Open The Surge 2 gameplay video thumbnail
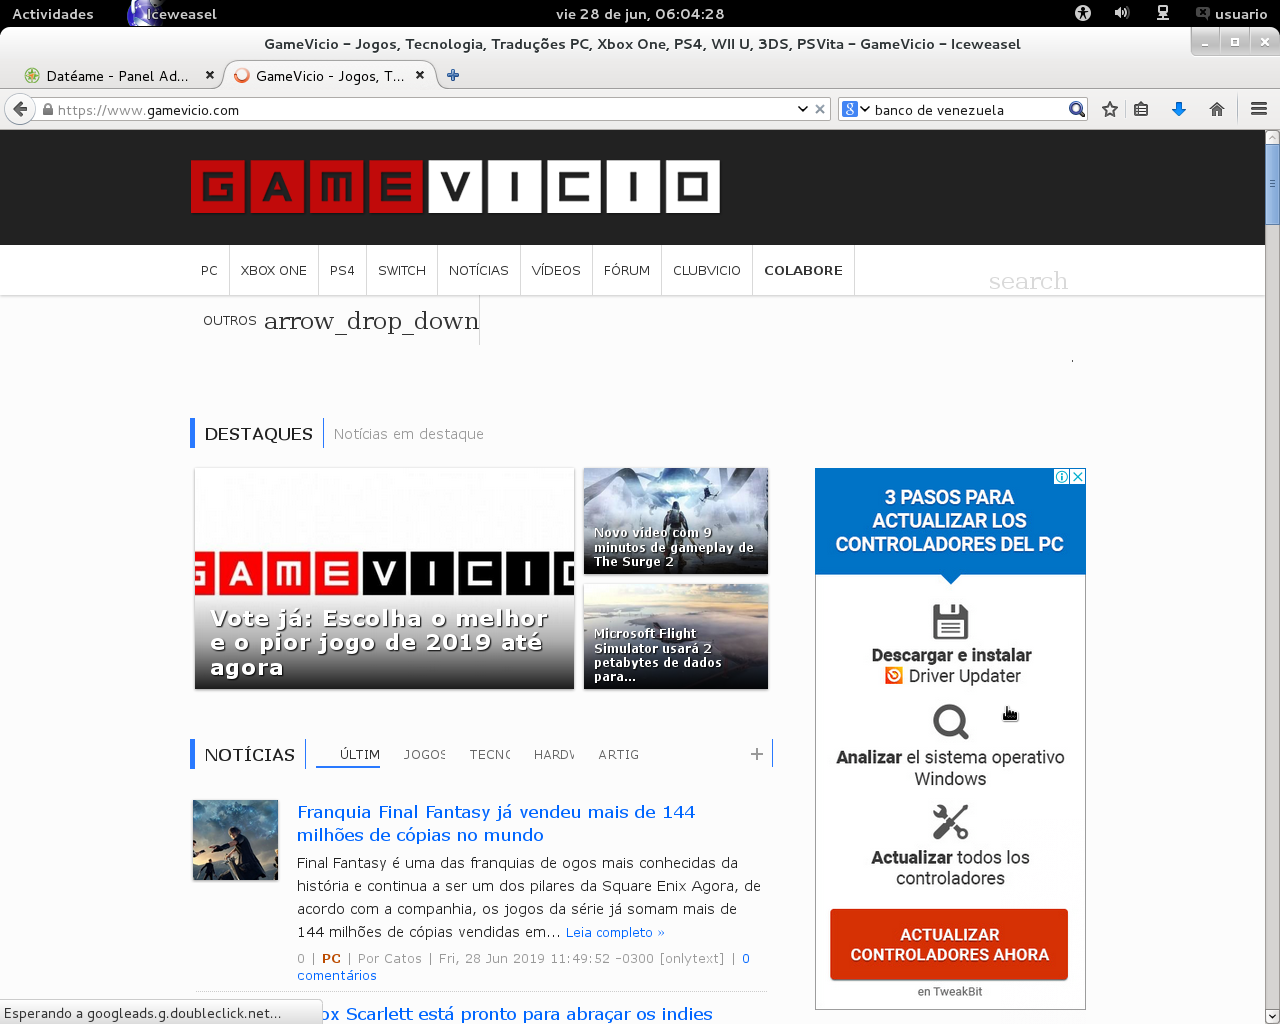1280x1024 pixels. pyautogui.click(x=676, y=521)
